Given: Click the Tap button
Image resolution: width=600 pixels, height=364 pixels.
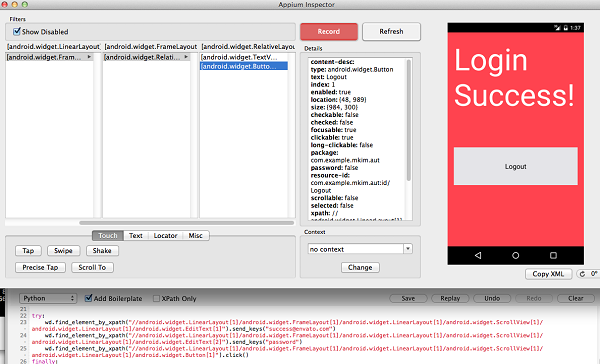Looking at the screenshot, I should coord(28,251).
